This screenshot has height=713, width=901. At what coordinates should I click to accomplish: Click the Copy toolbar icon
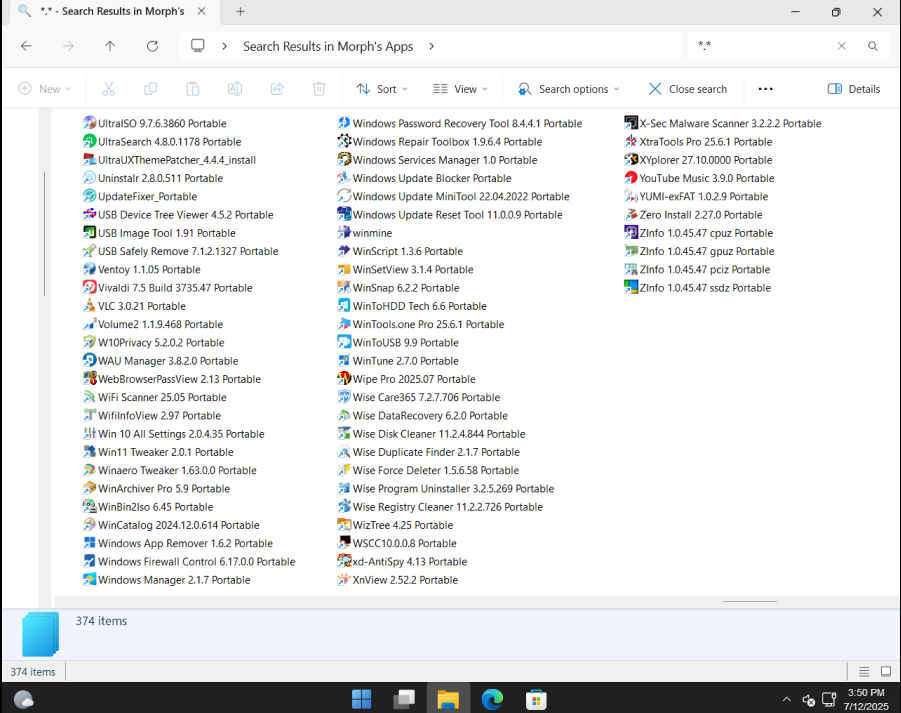151,89
